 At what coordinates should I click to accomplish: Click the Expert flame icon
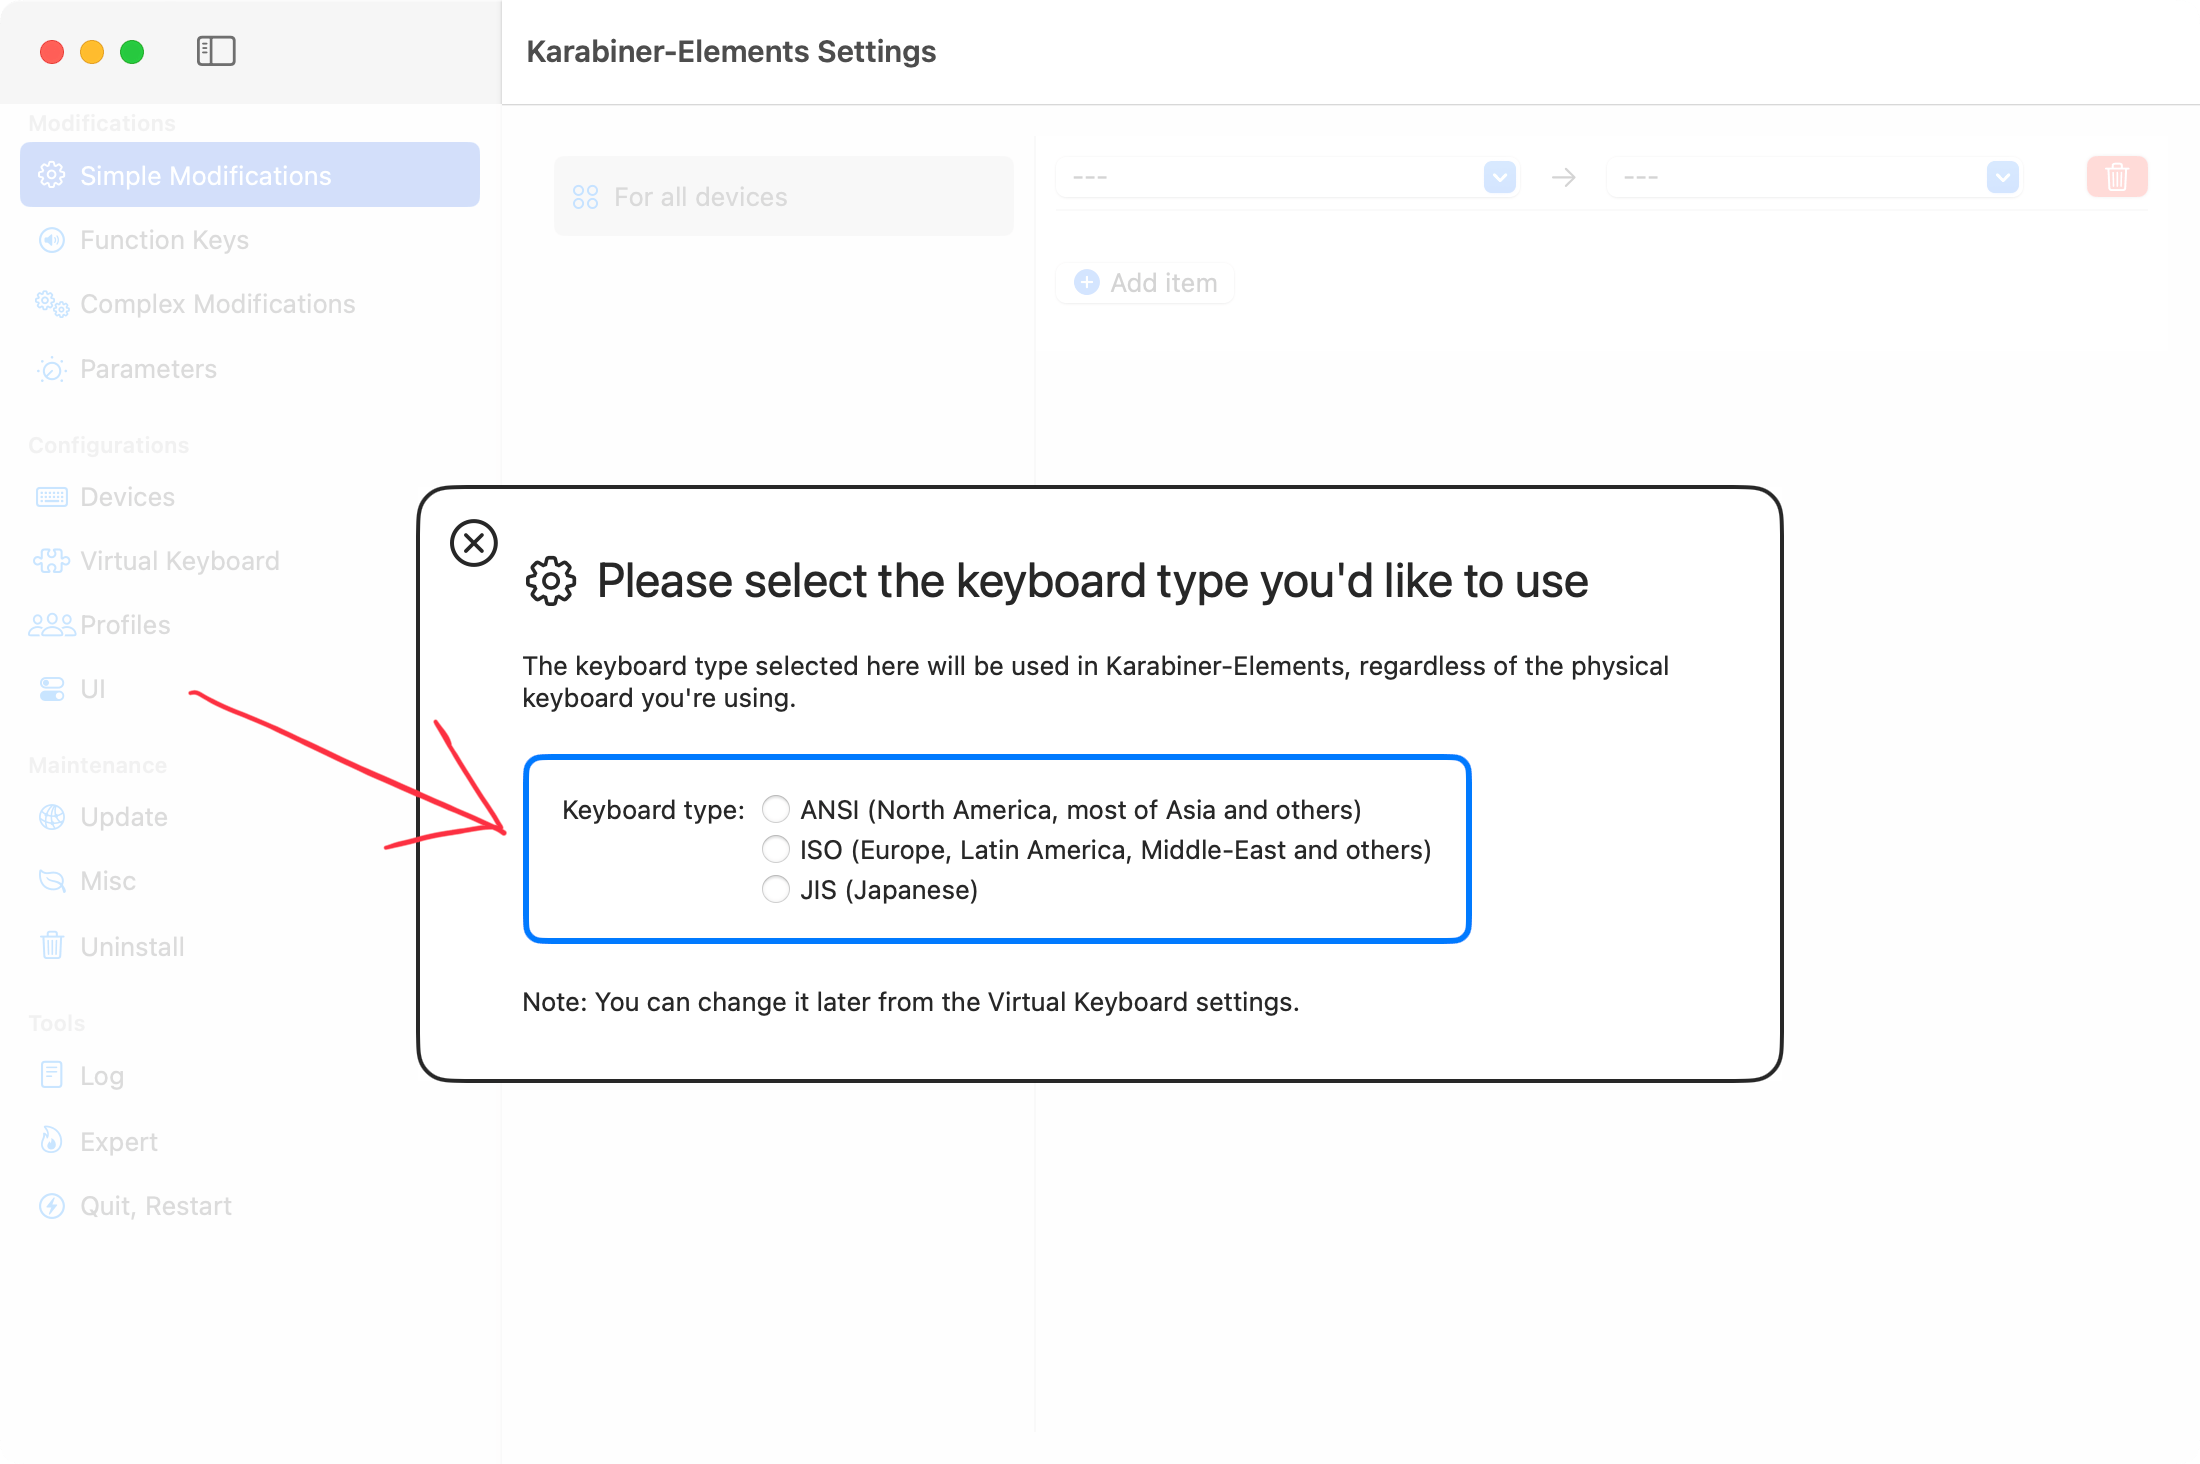(52, 1141)
